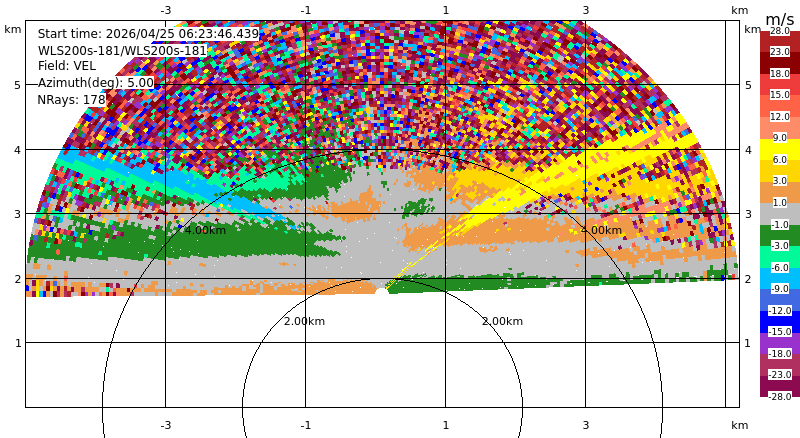Click the Start time text label
800x438 pixels.
click(148, 34)
